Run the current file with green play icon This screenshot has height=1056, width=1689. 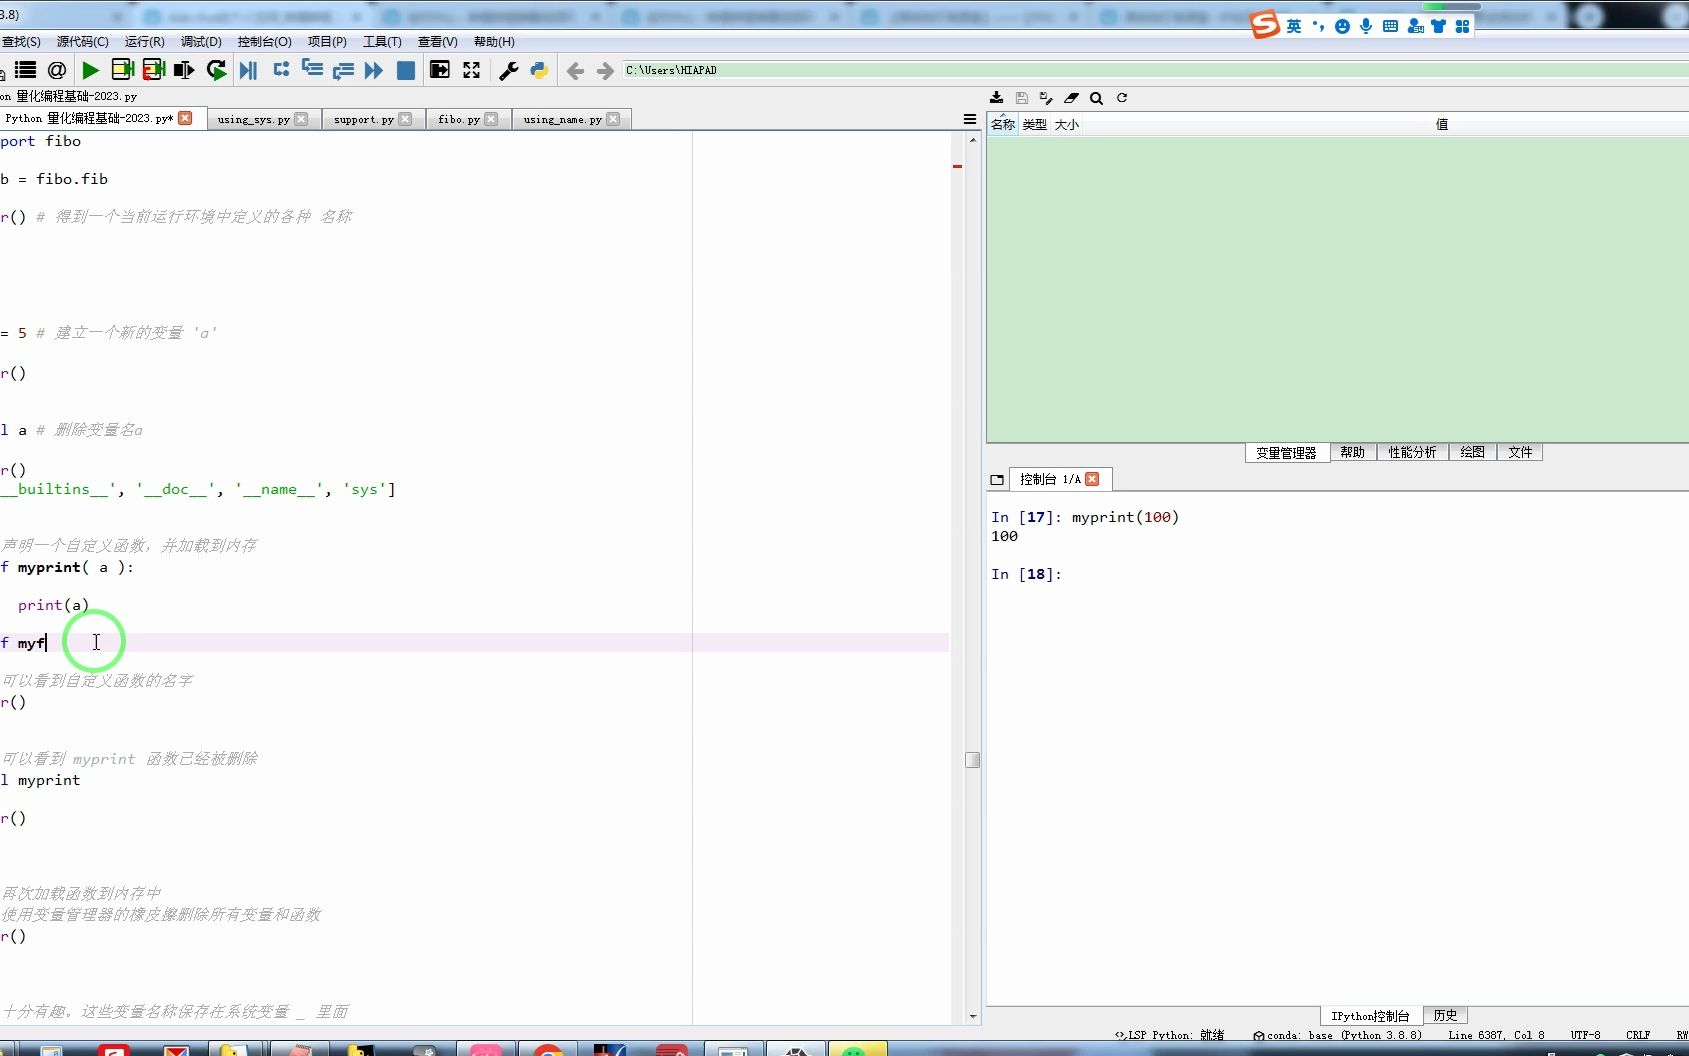click(x=90, y=70)
